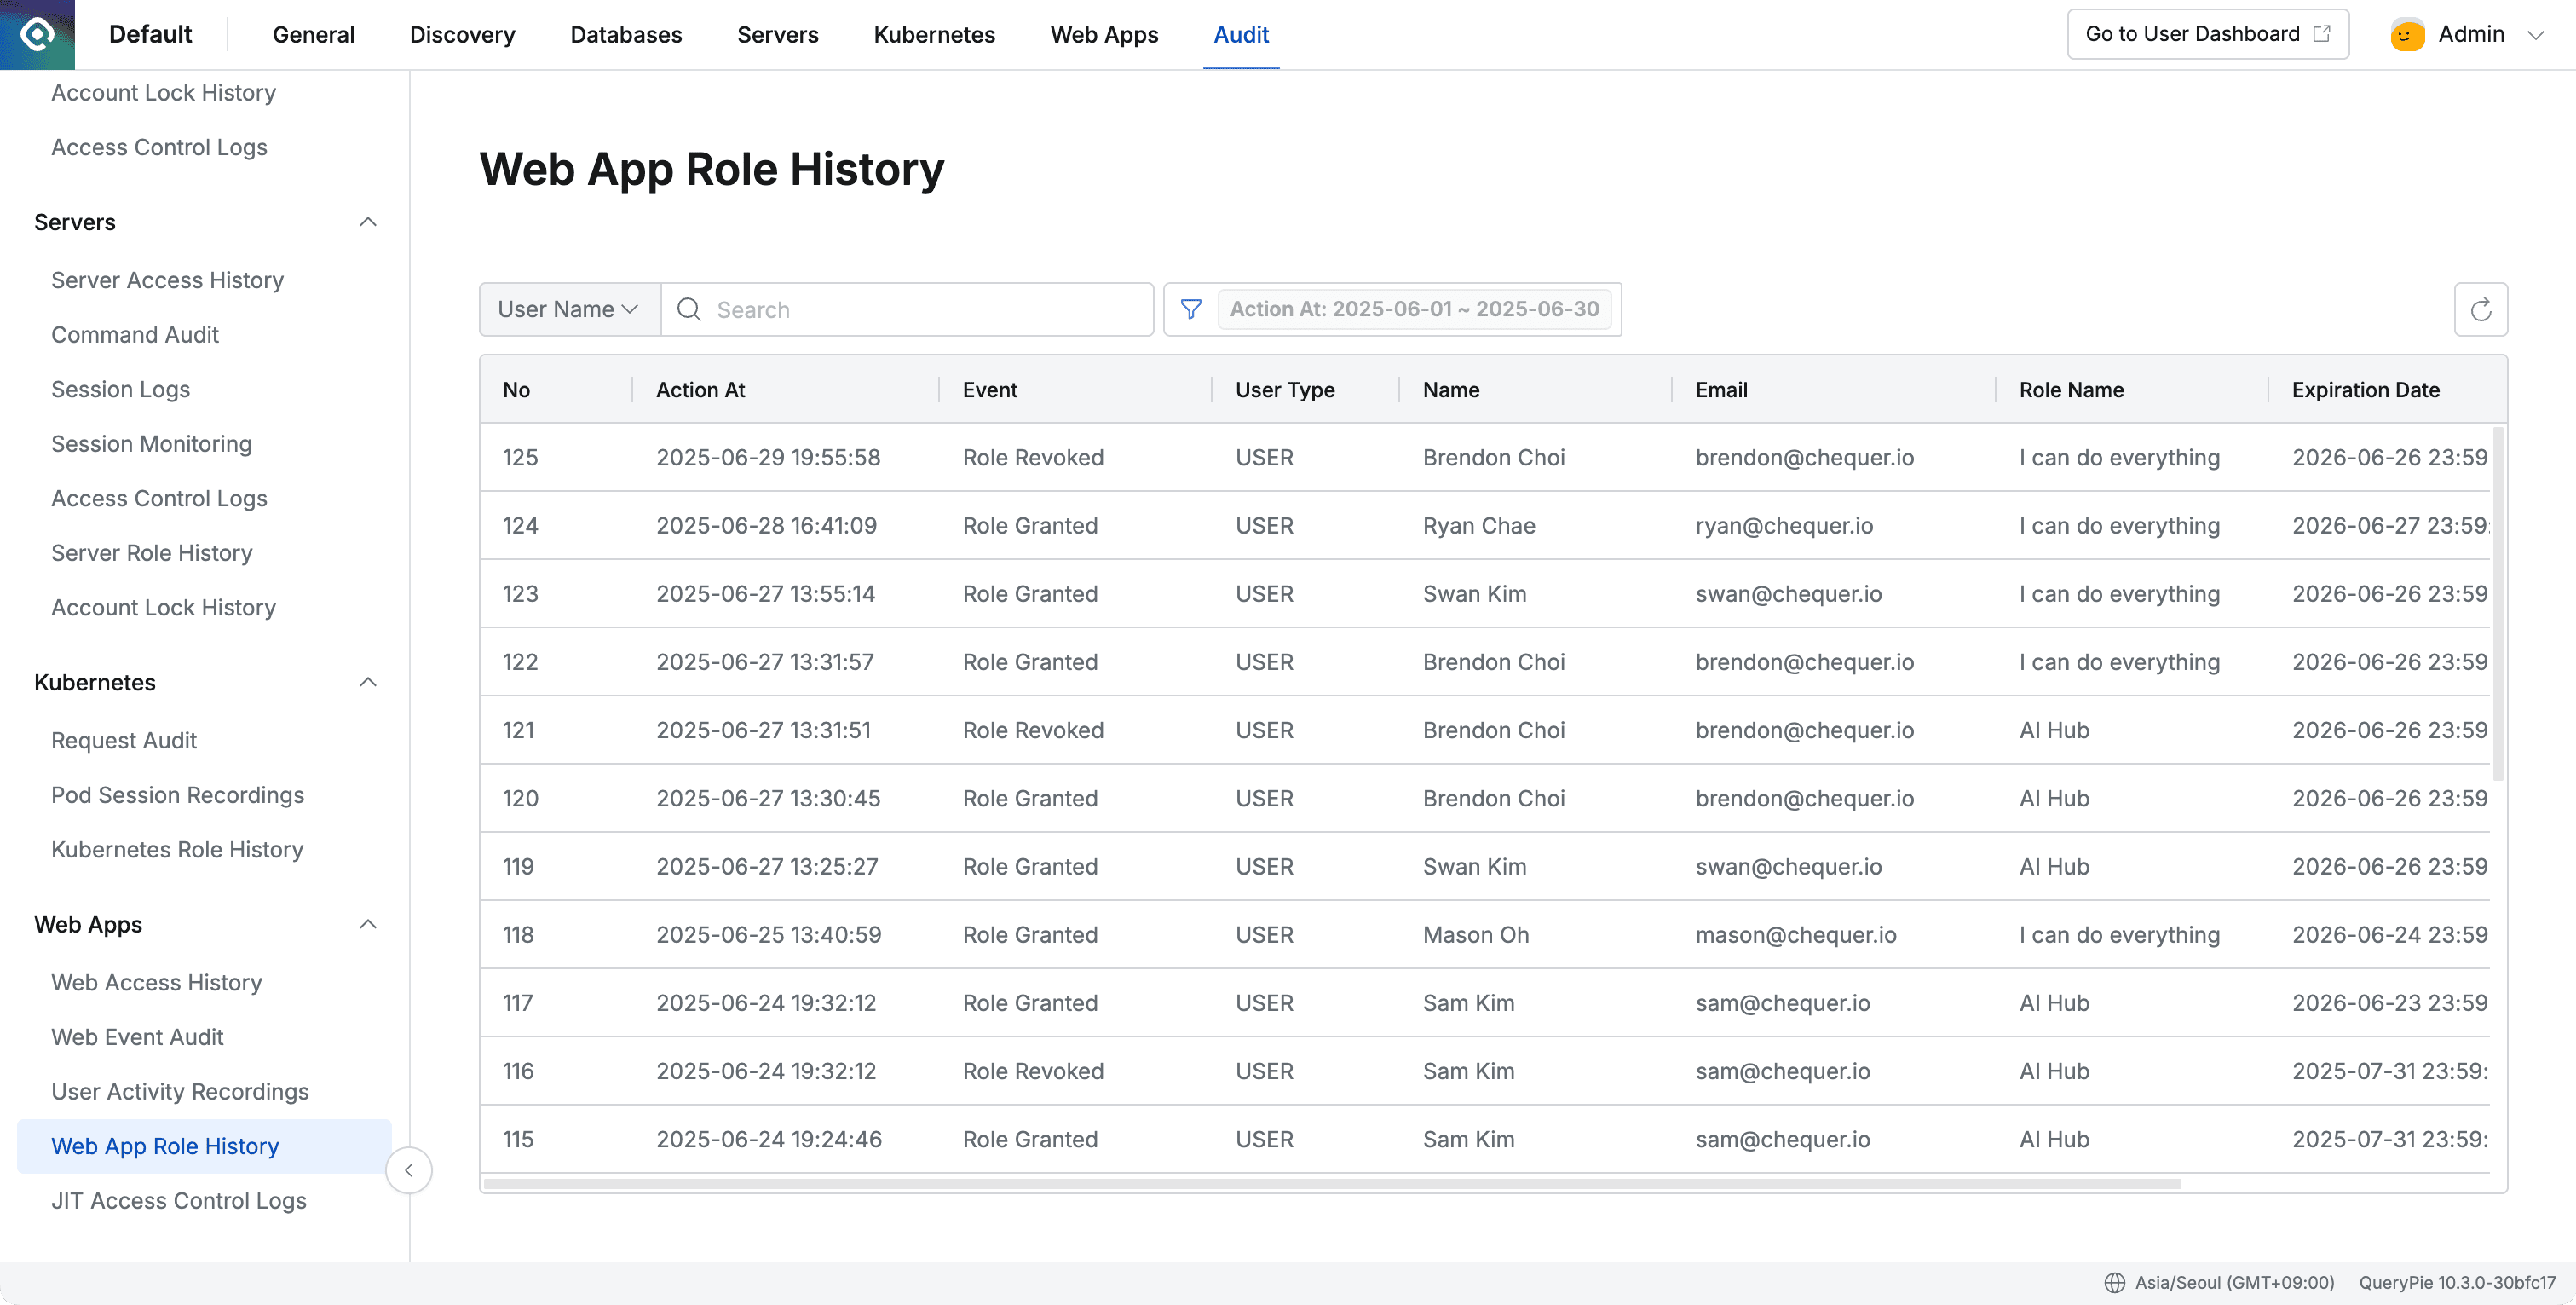Open Kubernetes Role History page
Screen dimensions: 2576x1305
pyautogui.click(x=177, y=849)
